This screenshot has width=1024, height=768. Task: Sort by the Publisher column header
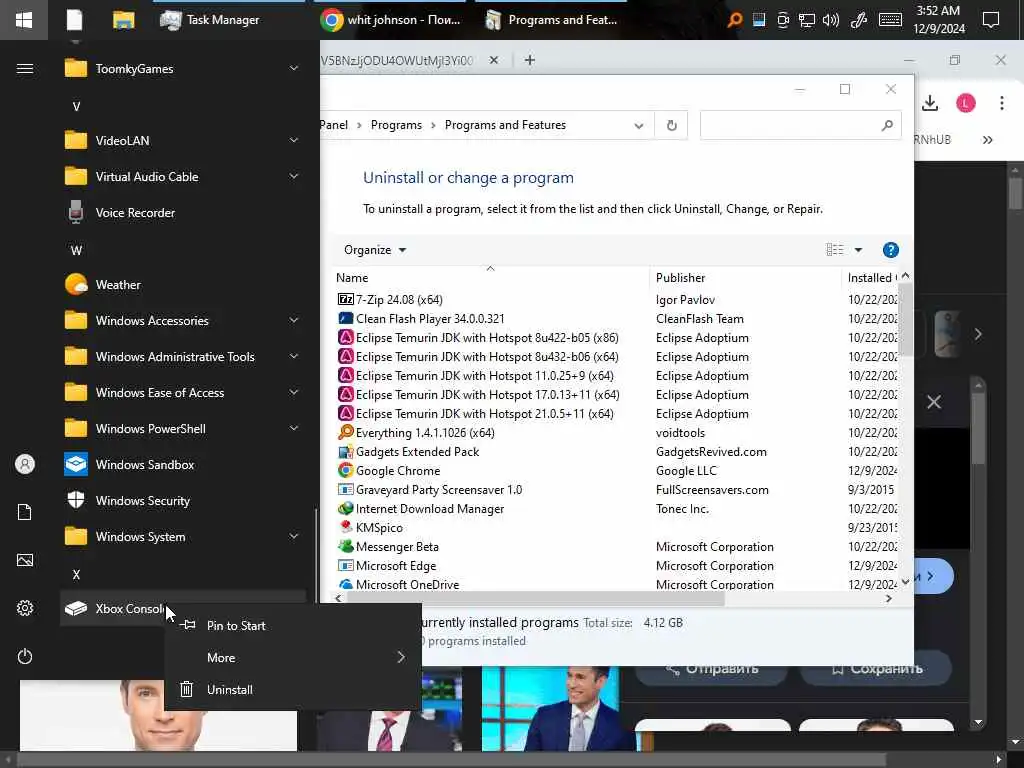click(745, 278)
